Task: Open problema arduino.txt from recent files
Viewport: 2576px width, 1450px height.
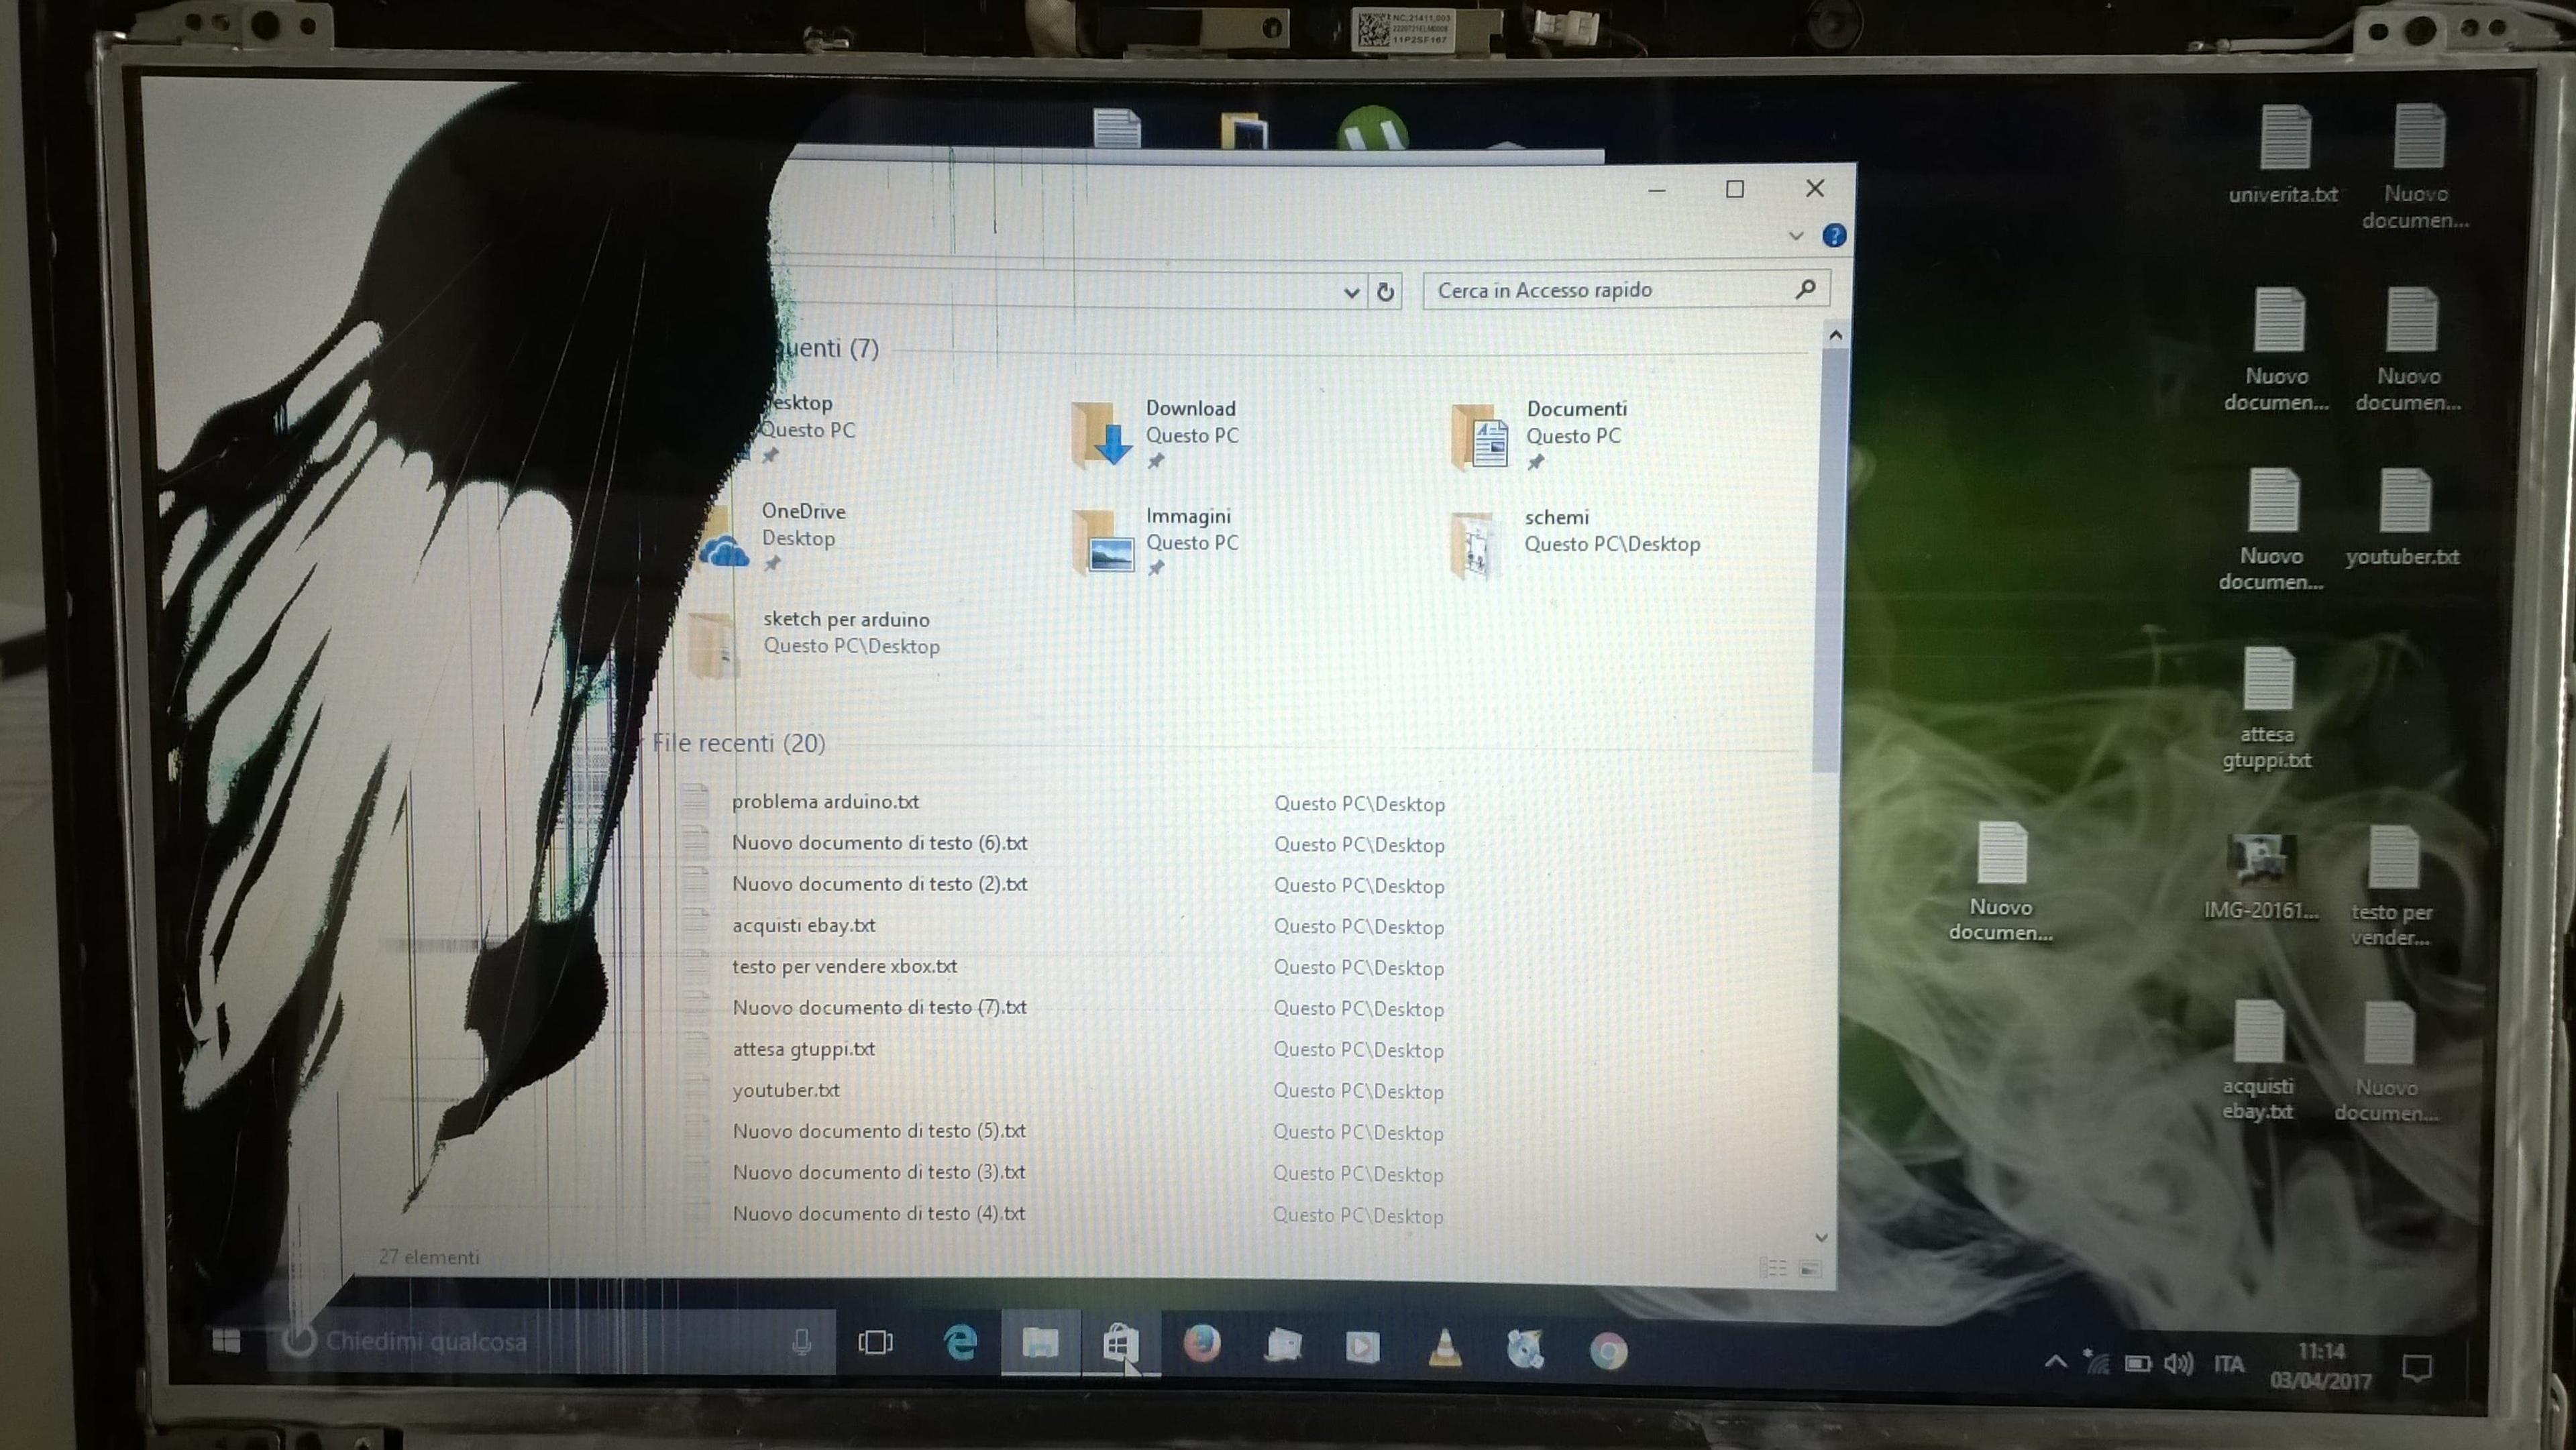Action: (825, 801)
